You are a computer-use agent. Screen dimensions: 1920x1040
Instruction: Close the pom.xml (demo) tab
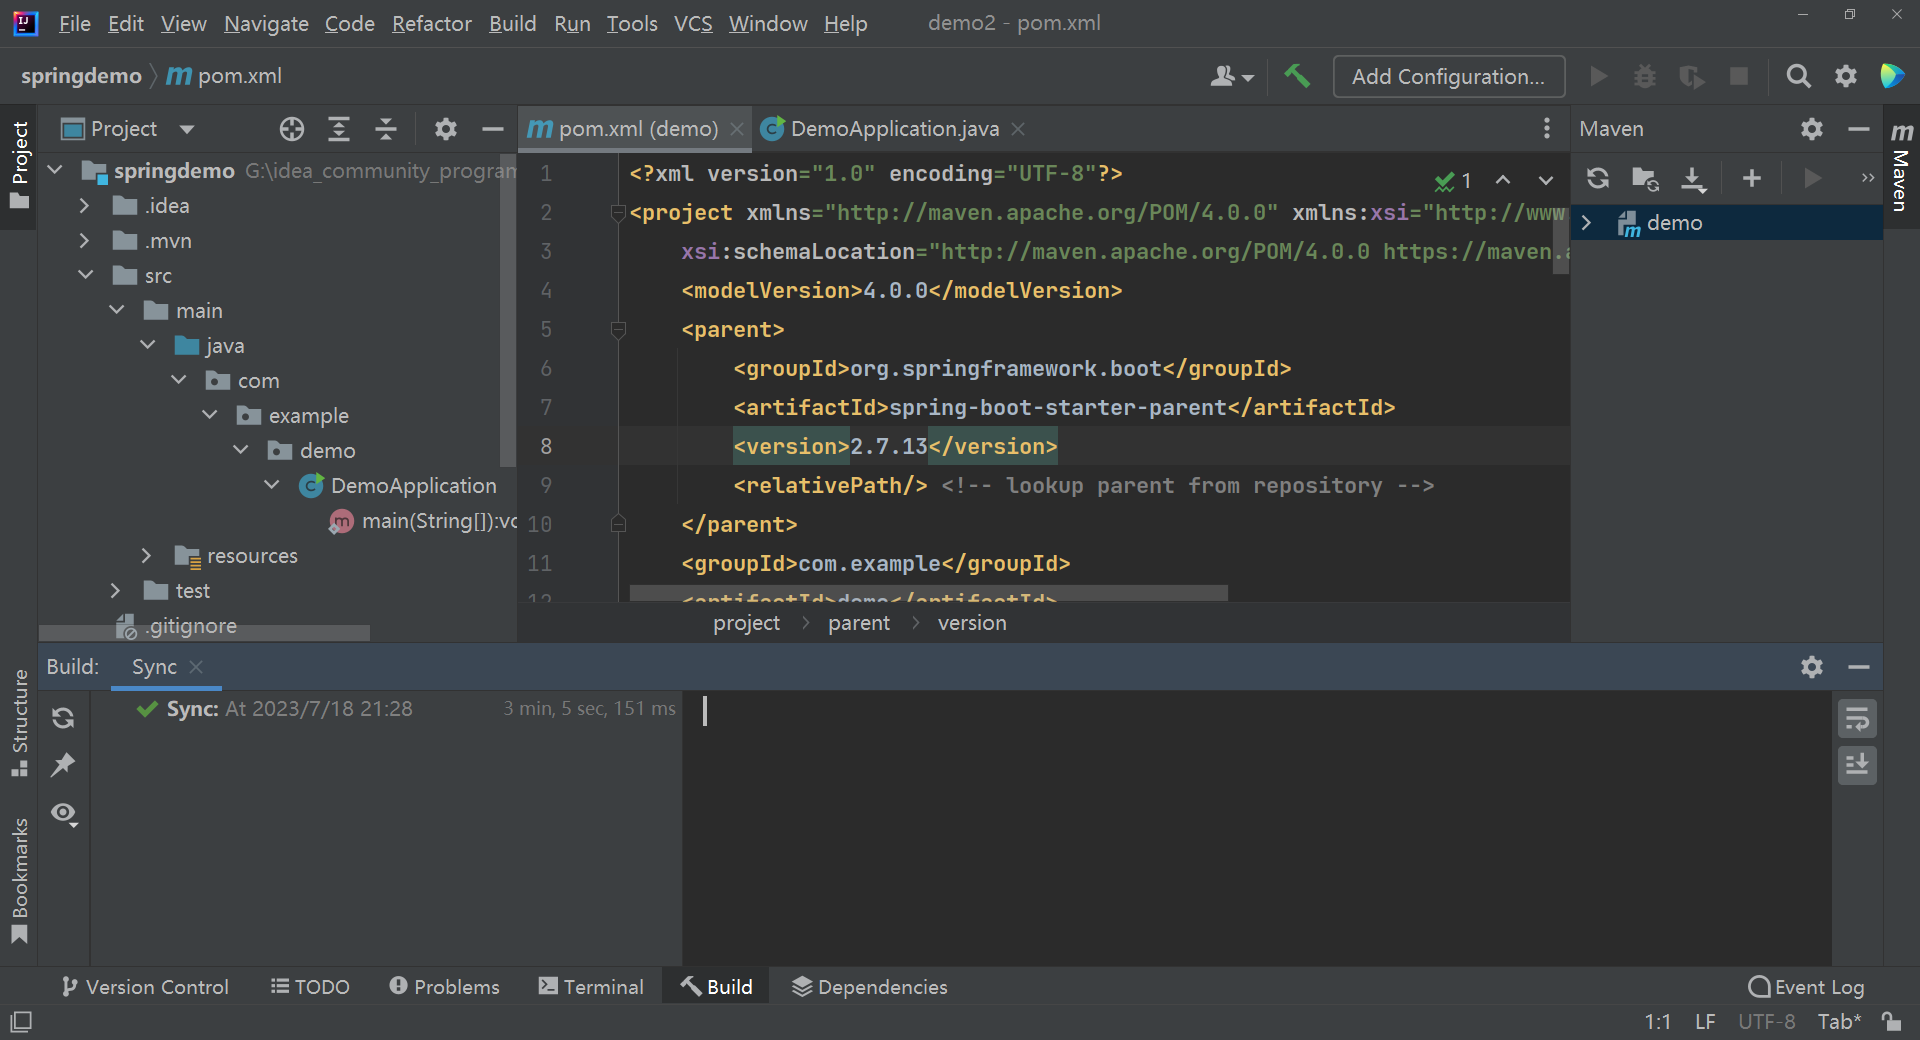click(x=737, y=129)
